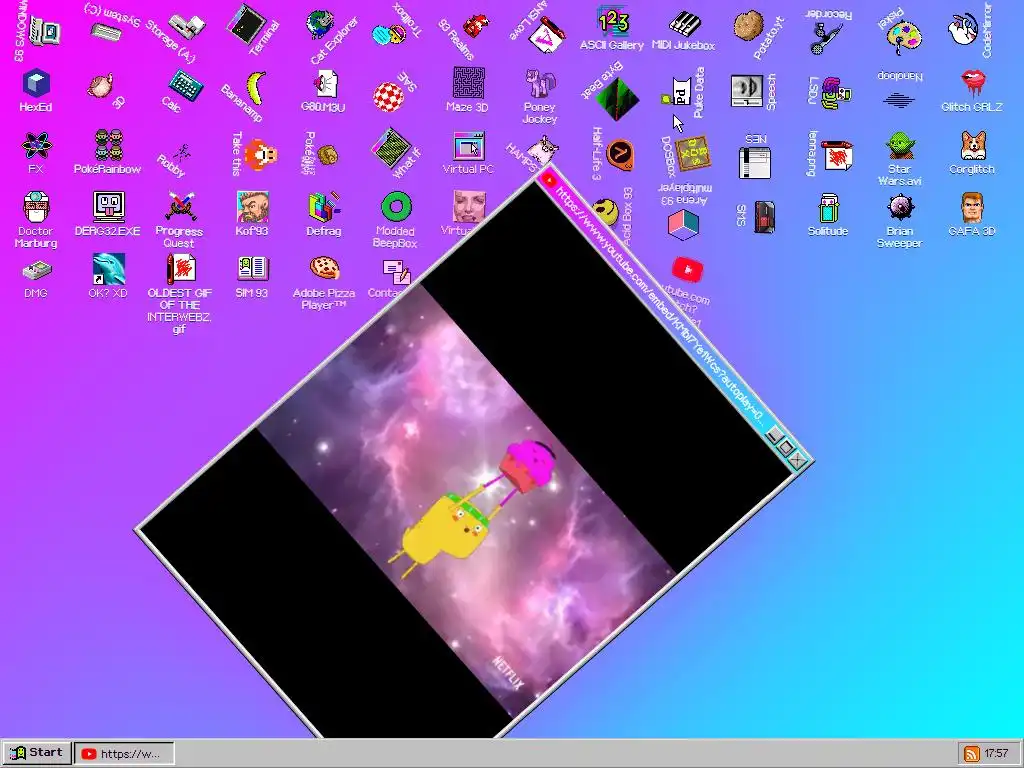
Task: Open OLDEST GIF OF THE INTERWEBZ.gif
Action: coord(180,268)
